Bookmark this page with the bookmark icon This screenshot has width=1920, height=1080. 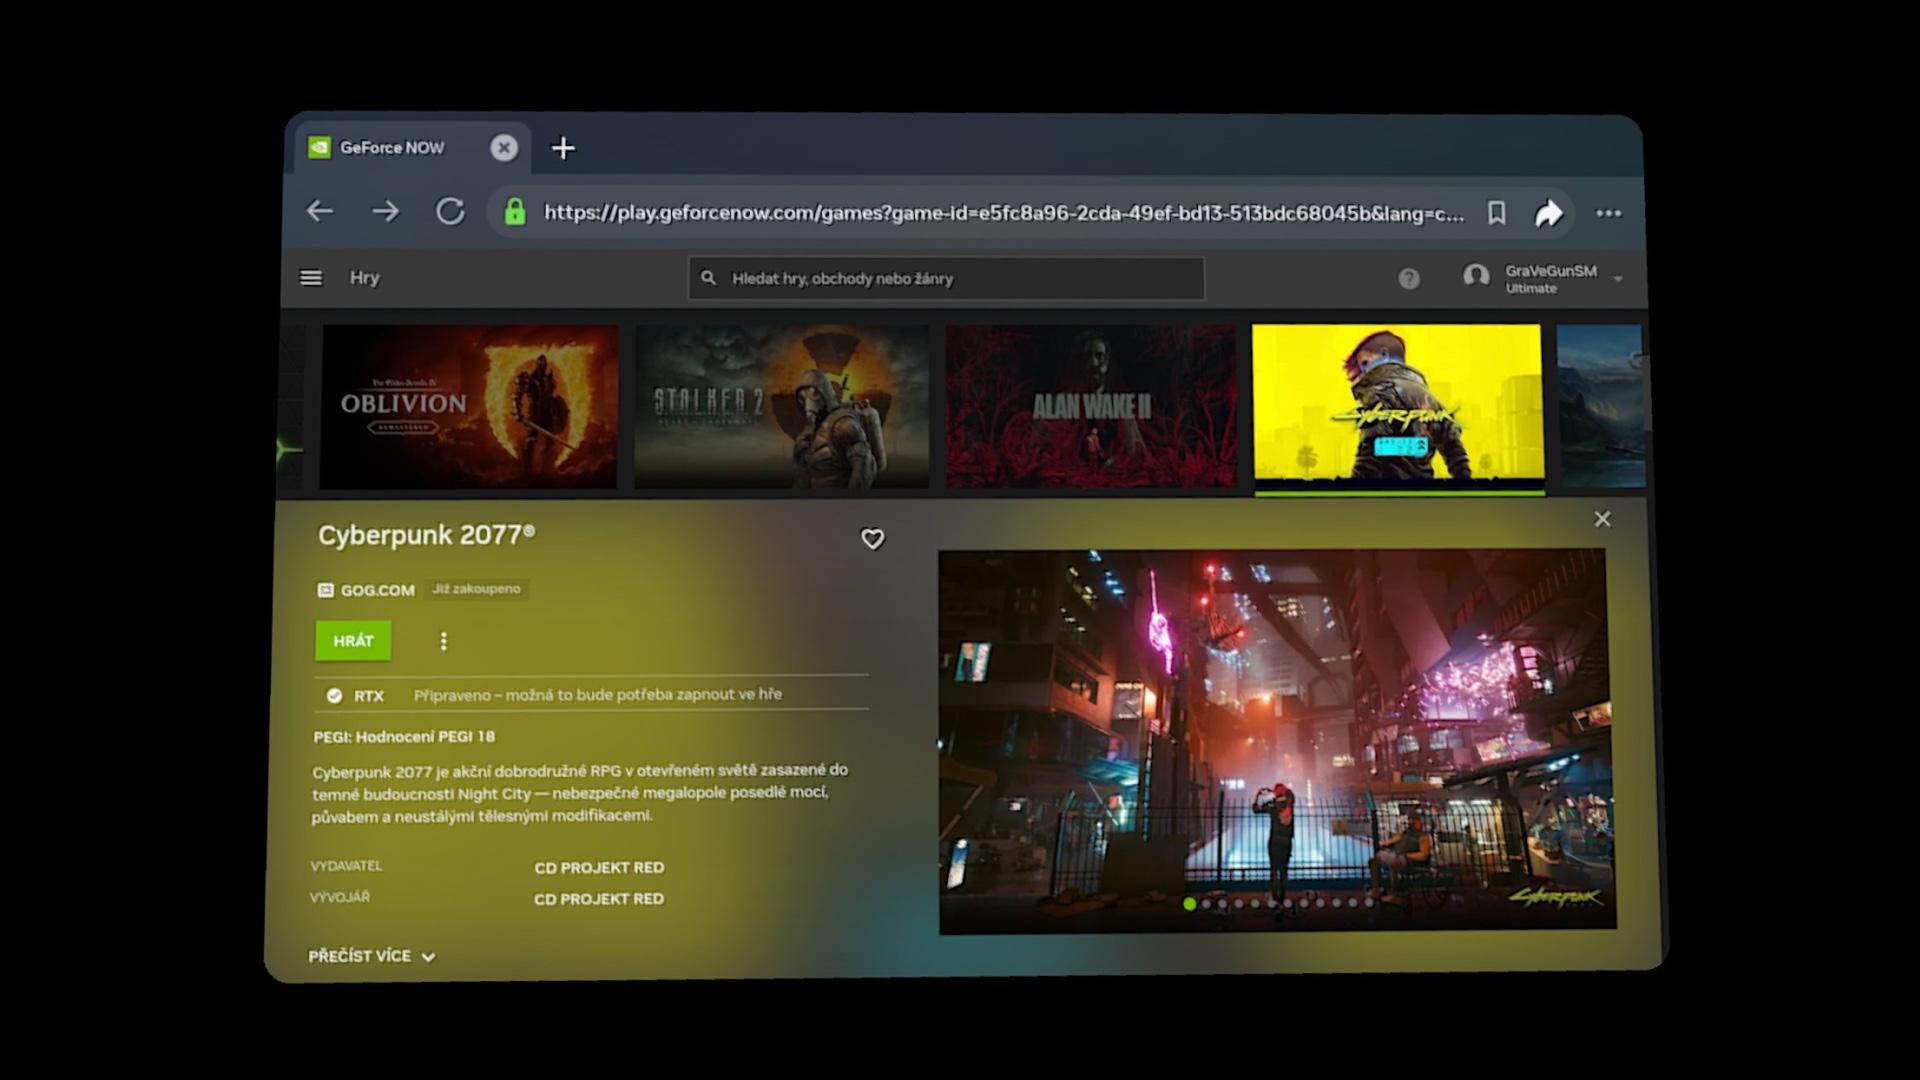[1496, 213]
